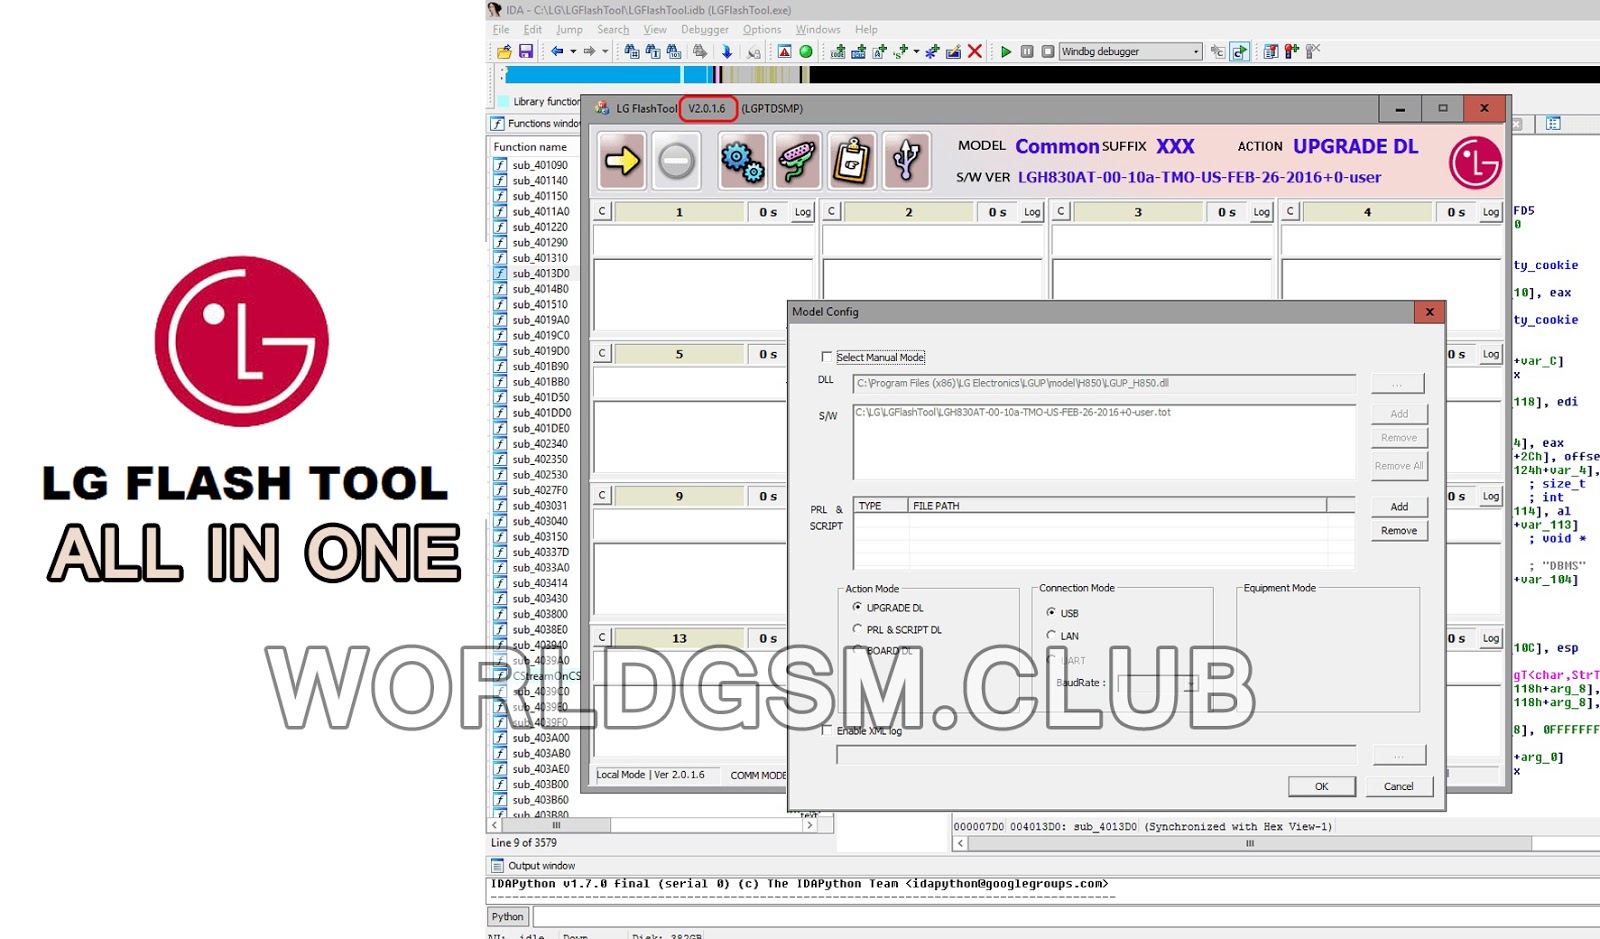Image resolution: width=1600 pixels, height=939 pixels.
Task: Click the enabled Add button beside PRL & SCRIPT table
Action: [x=1398, y=506]
